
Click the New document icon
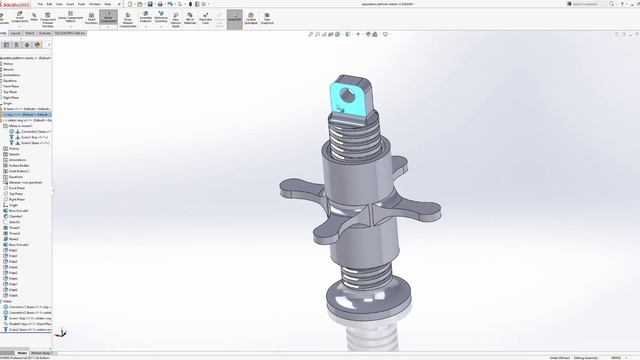coord(130,4)
